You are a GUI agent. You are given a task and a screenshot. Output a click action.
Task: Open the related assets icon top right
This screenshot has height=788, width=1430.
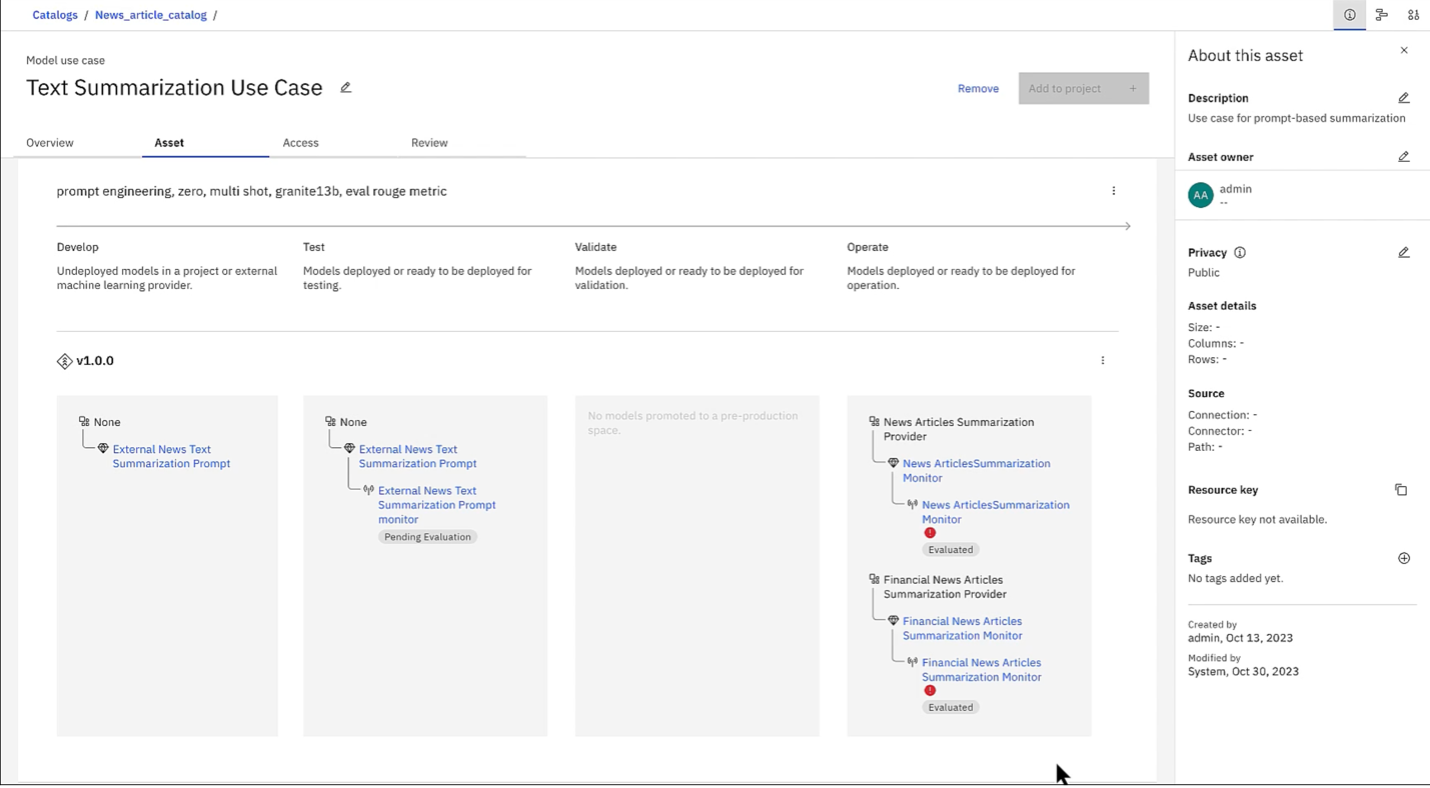click(1413, 15)
